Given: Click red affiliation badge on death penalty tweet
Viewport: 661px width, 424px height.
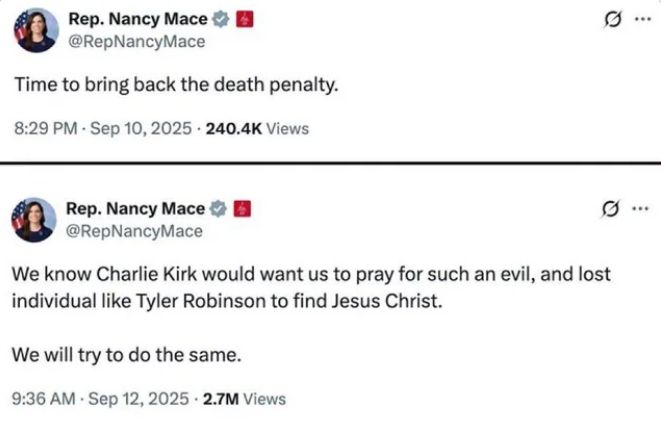Looking at the screenshot, I should 242,19.
